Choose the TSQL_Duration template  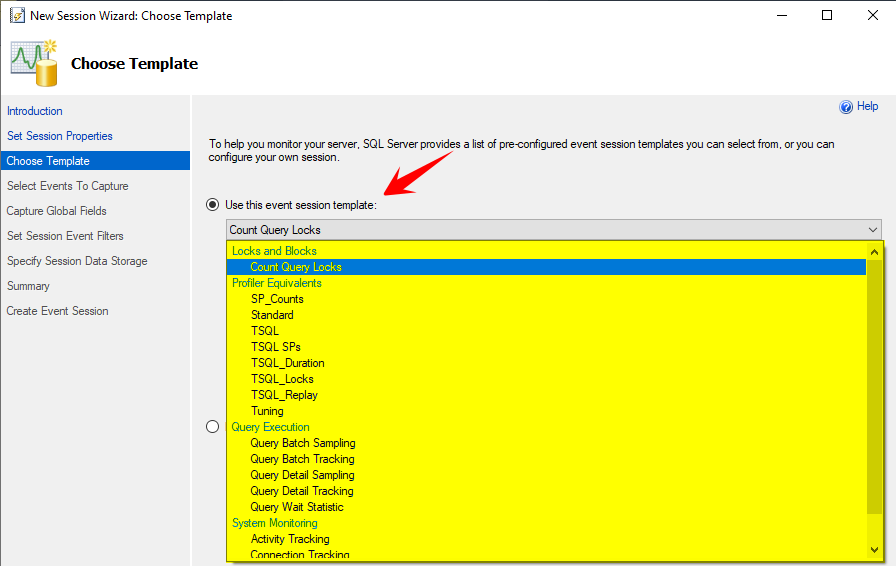tap(287, 363)
